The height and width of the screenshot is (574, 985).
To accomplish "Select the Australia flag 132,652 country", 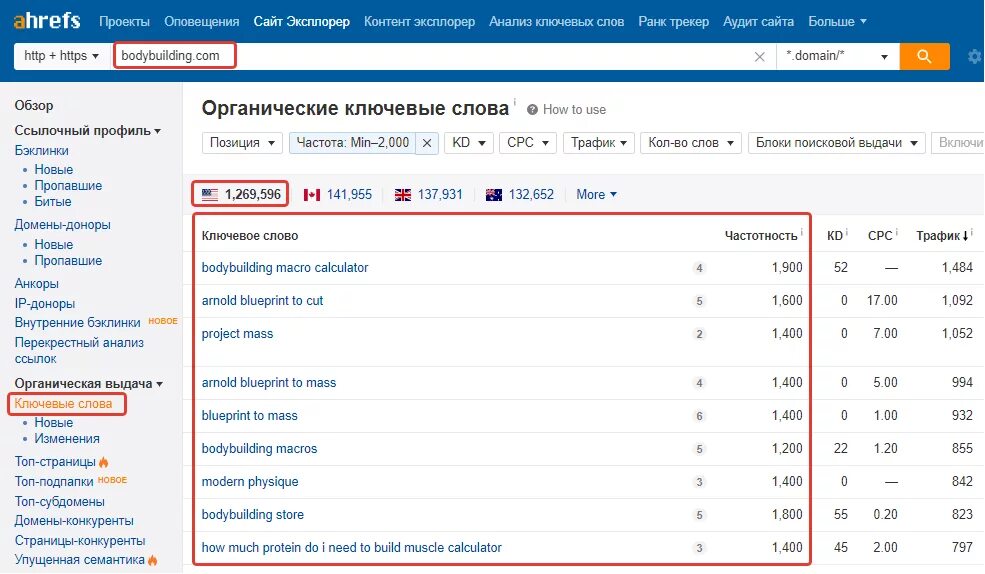I will click(520, 195).
